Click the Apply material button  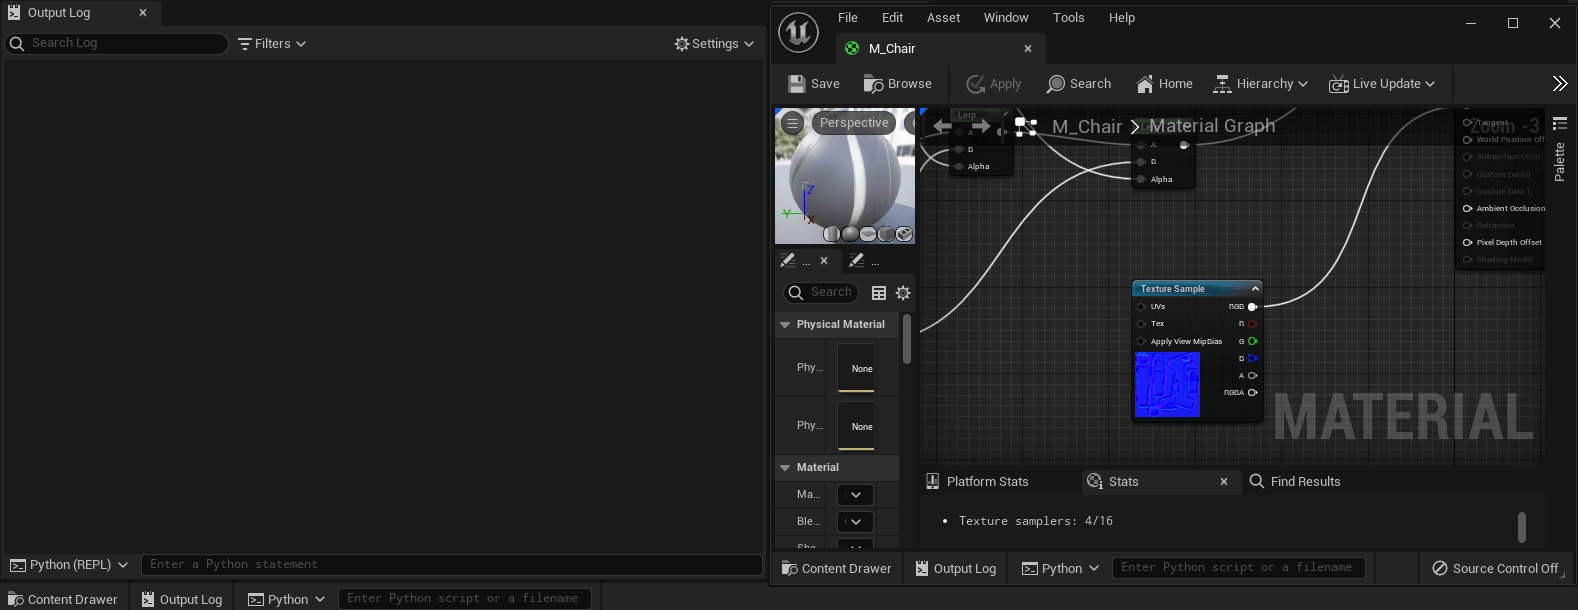click(994, 84)
